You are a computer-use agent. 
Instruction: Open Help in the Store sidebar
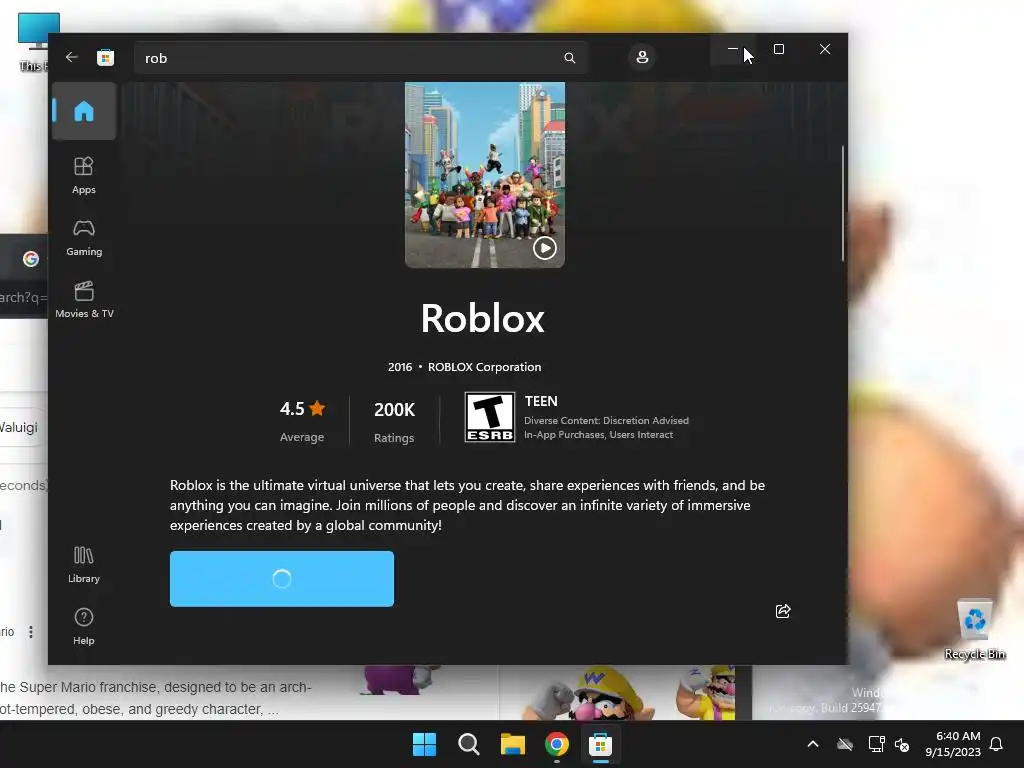84,626
